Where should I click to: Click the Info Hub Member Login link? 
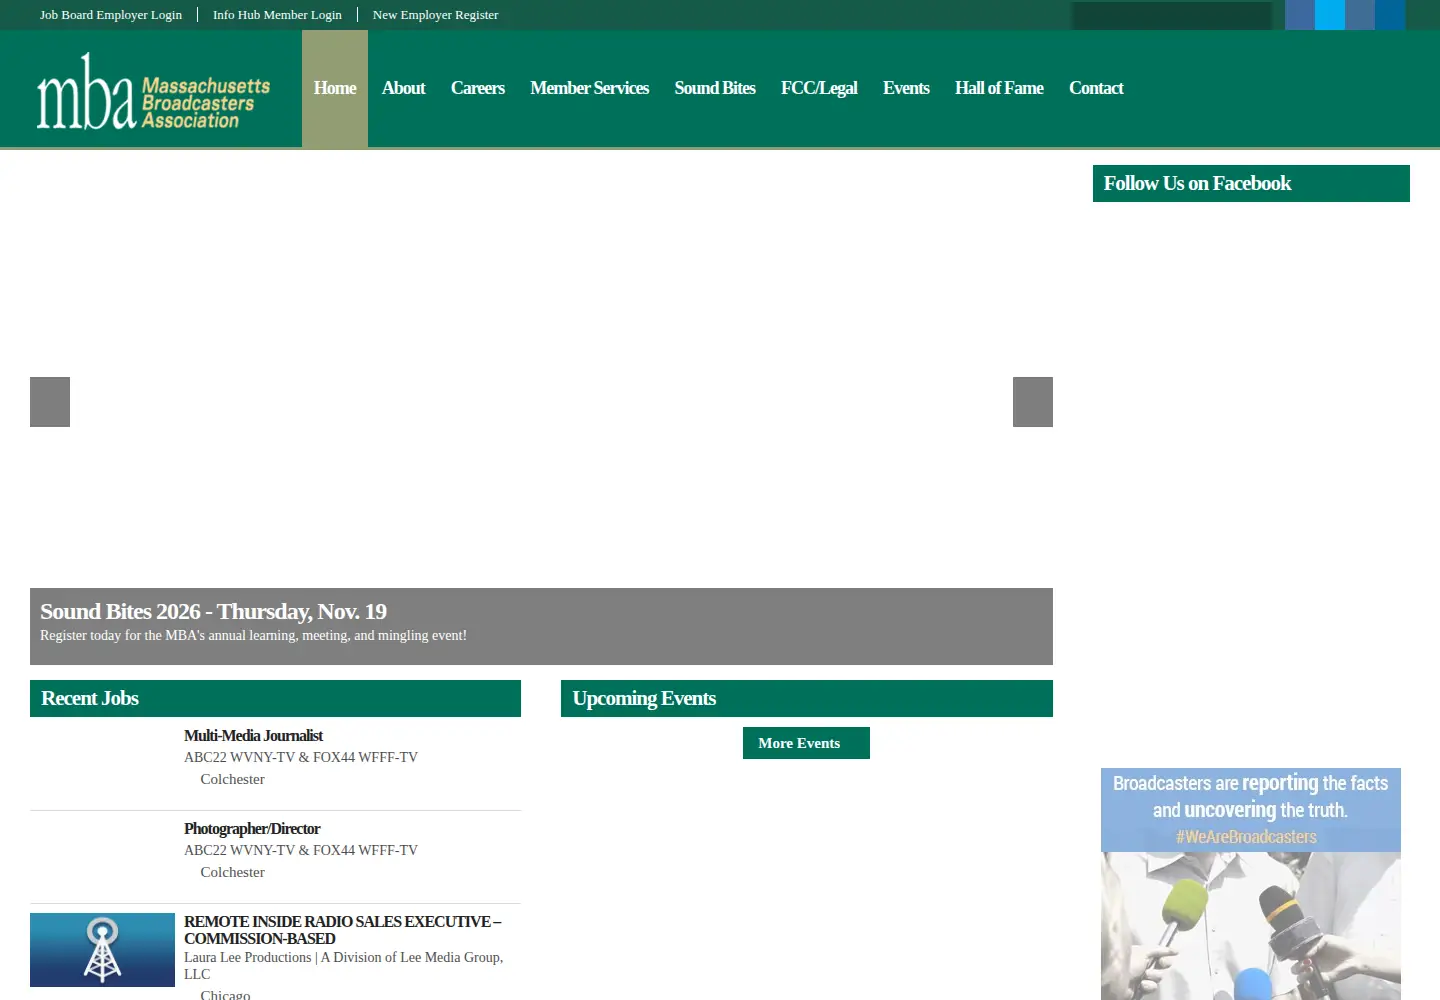coord(277,15)
